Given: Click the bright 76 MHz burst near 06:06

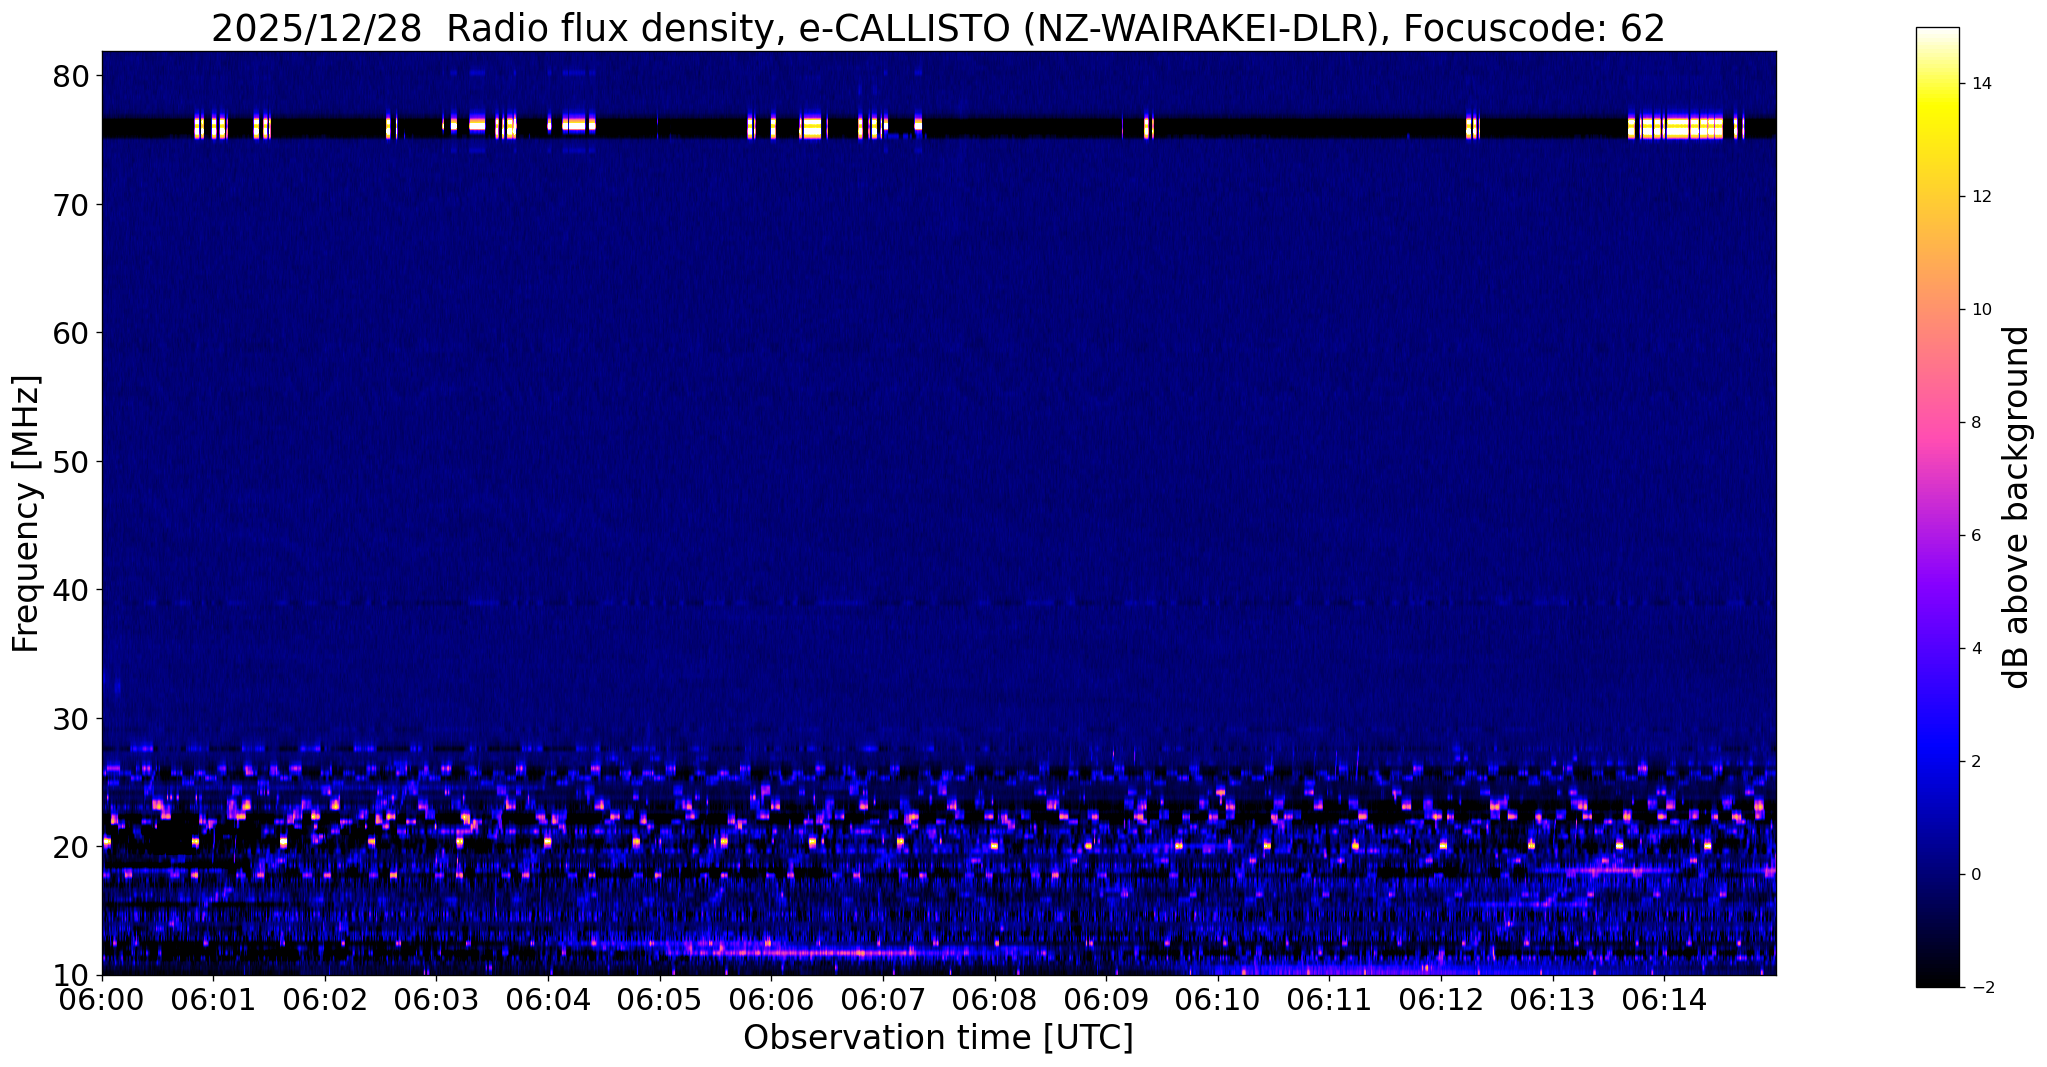Looking at the screenshot, I should tap(812, 127).
